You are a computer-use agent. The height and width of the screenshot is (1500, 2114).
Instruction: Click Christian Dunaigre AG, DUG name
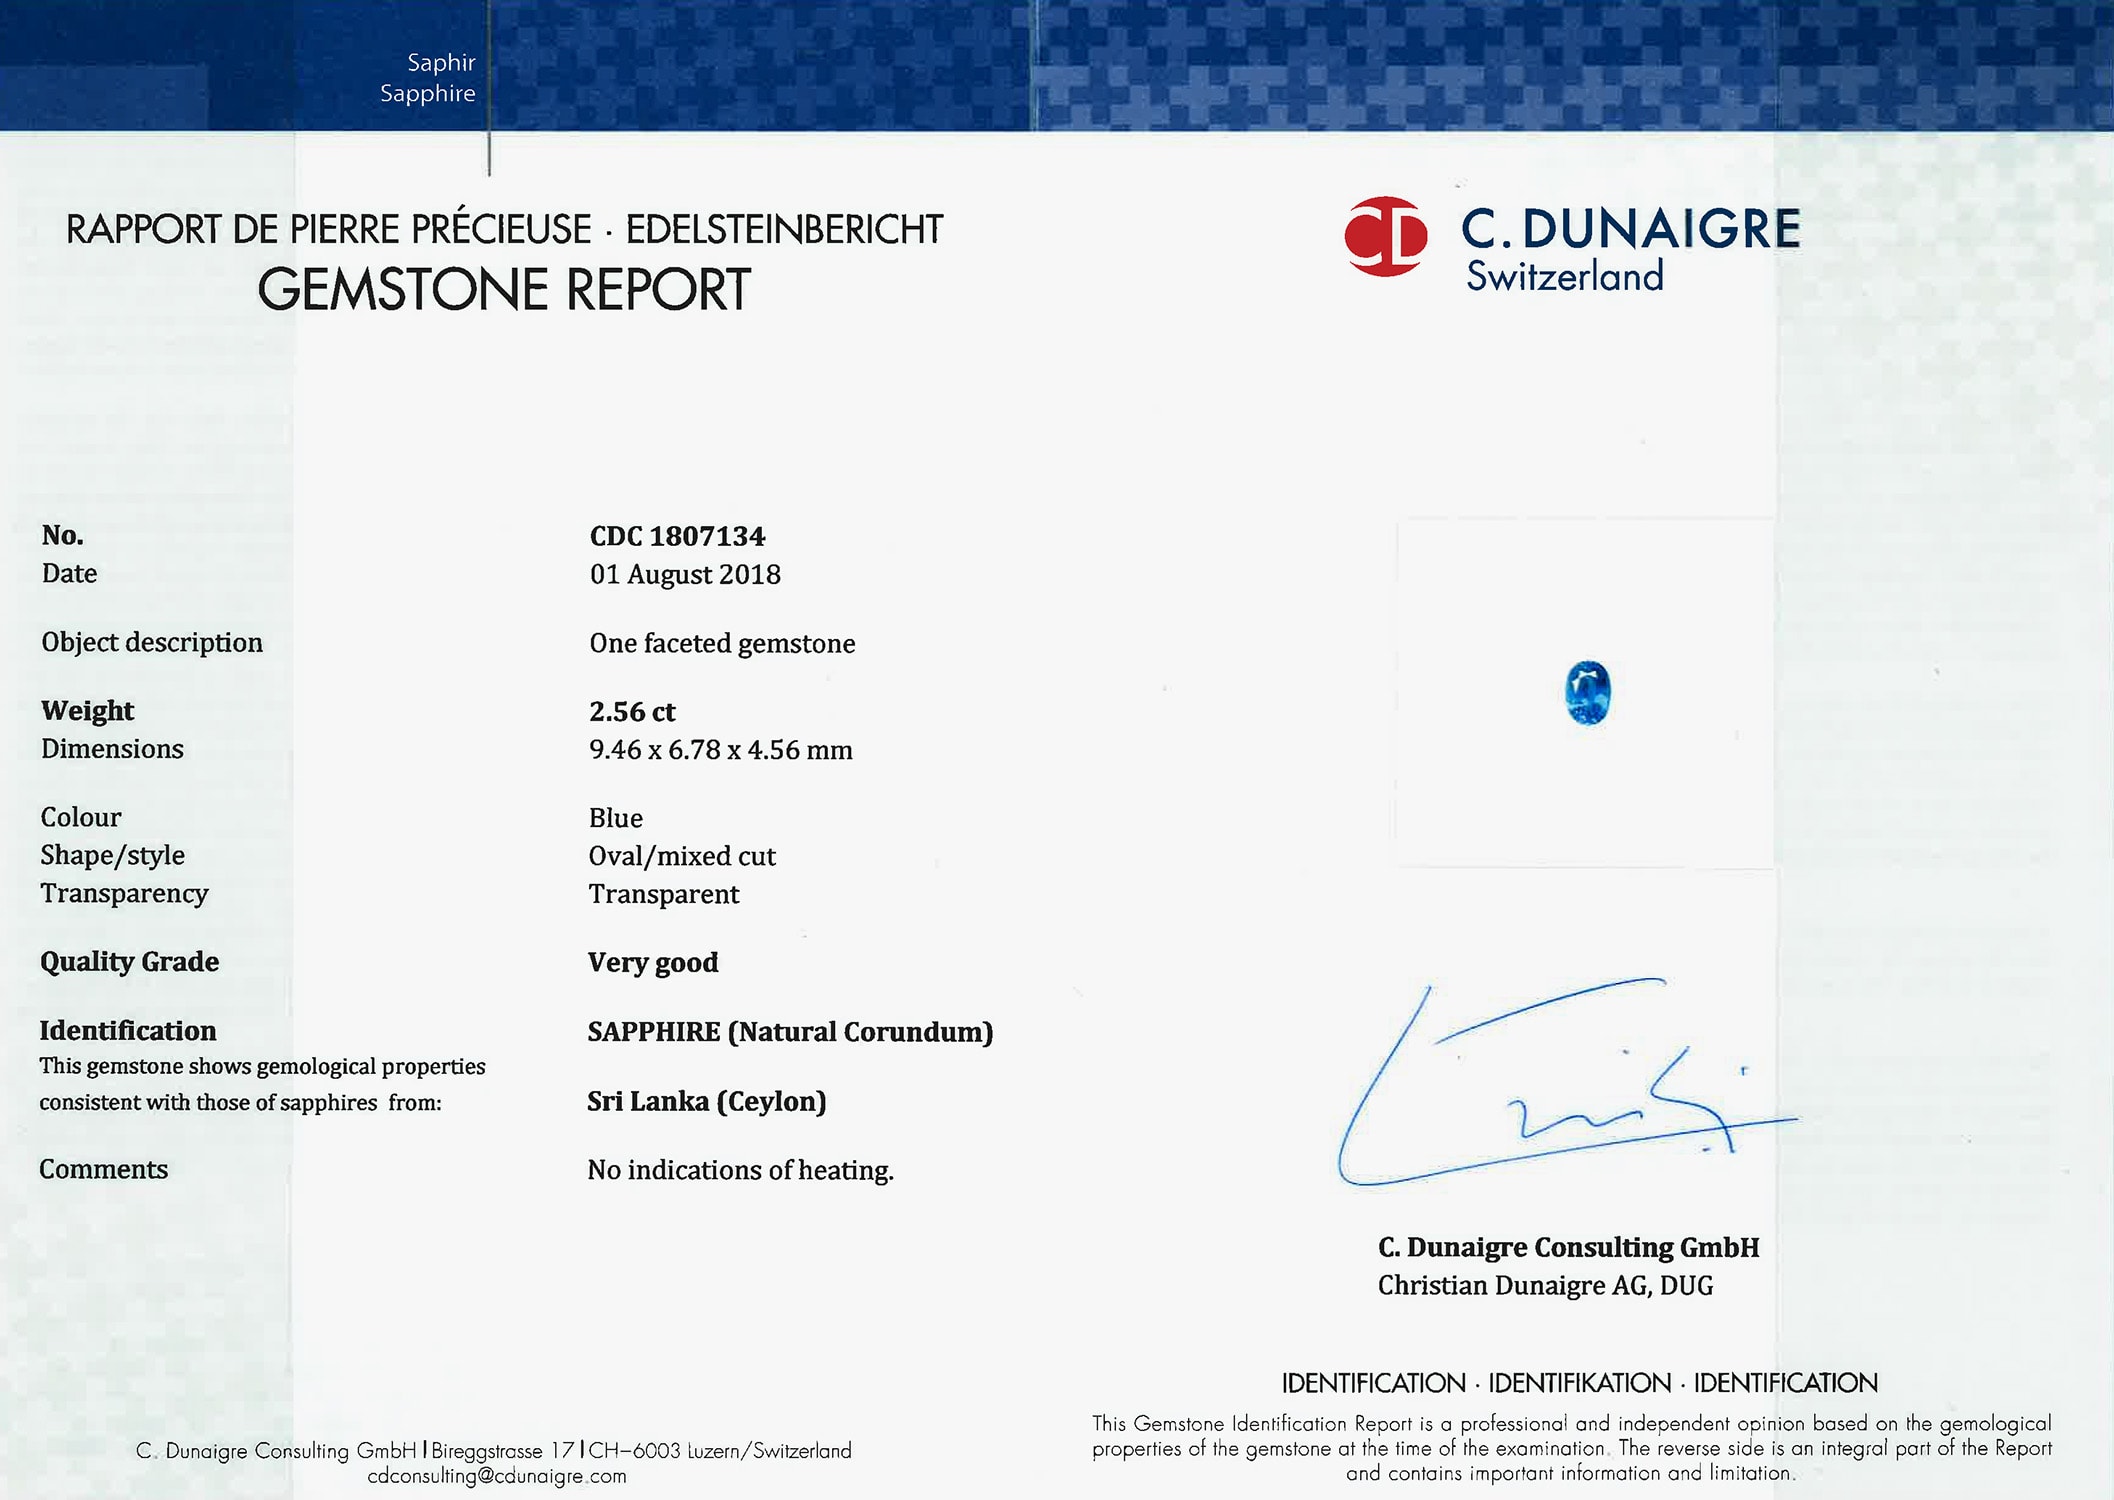click(x=1545, y=1286)
